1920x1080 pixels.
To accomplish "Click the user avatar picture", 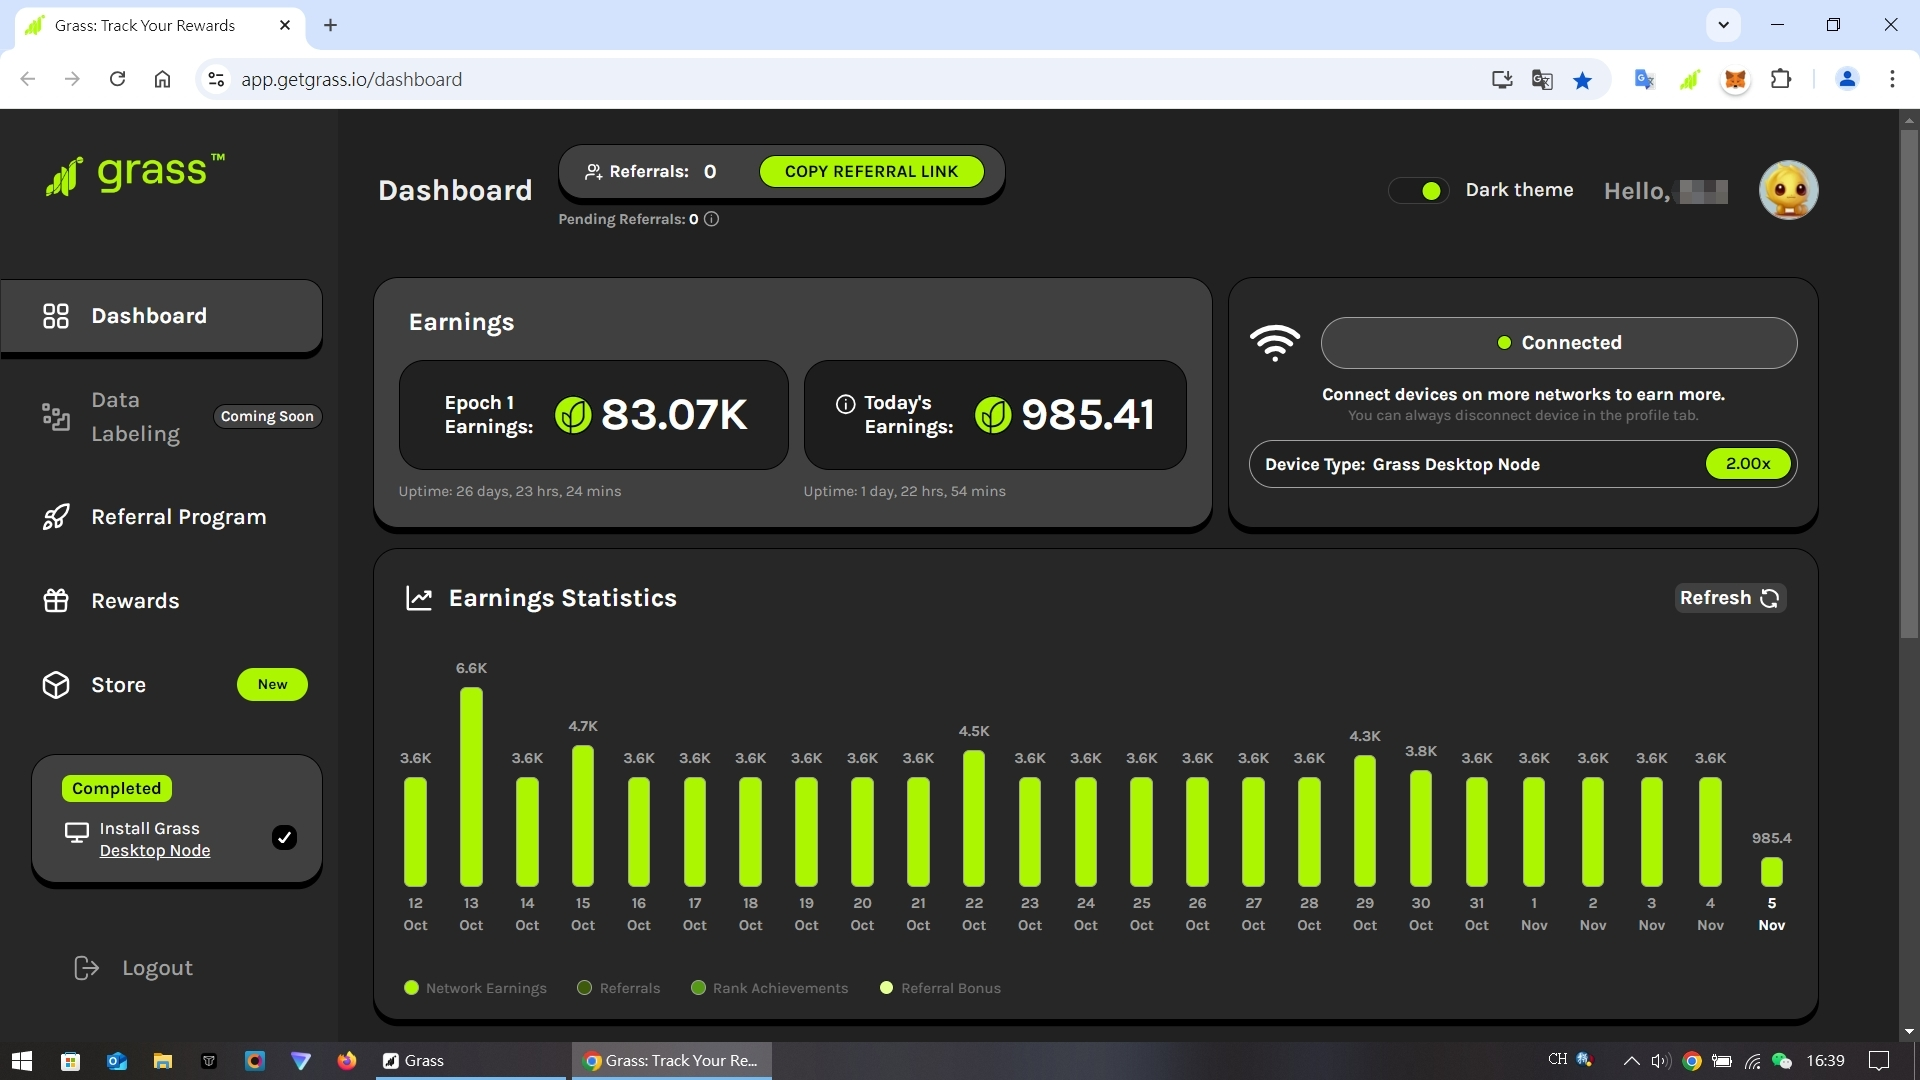I will point(1788,190).
